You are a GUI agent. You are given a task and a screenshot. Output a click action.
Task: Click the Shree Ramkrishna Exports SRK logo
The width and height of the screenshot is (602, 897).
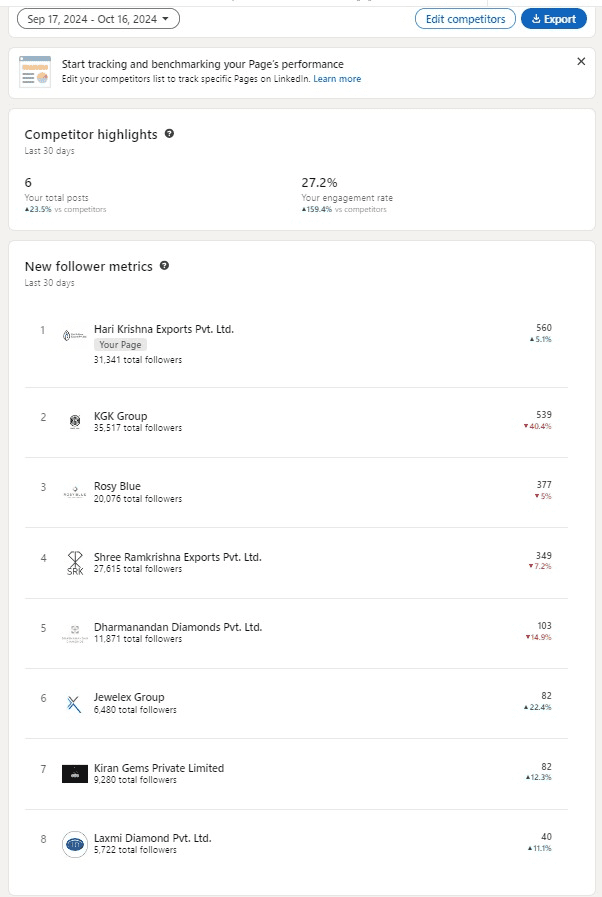coord(75,562)
